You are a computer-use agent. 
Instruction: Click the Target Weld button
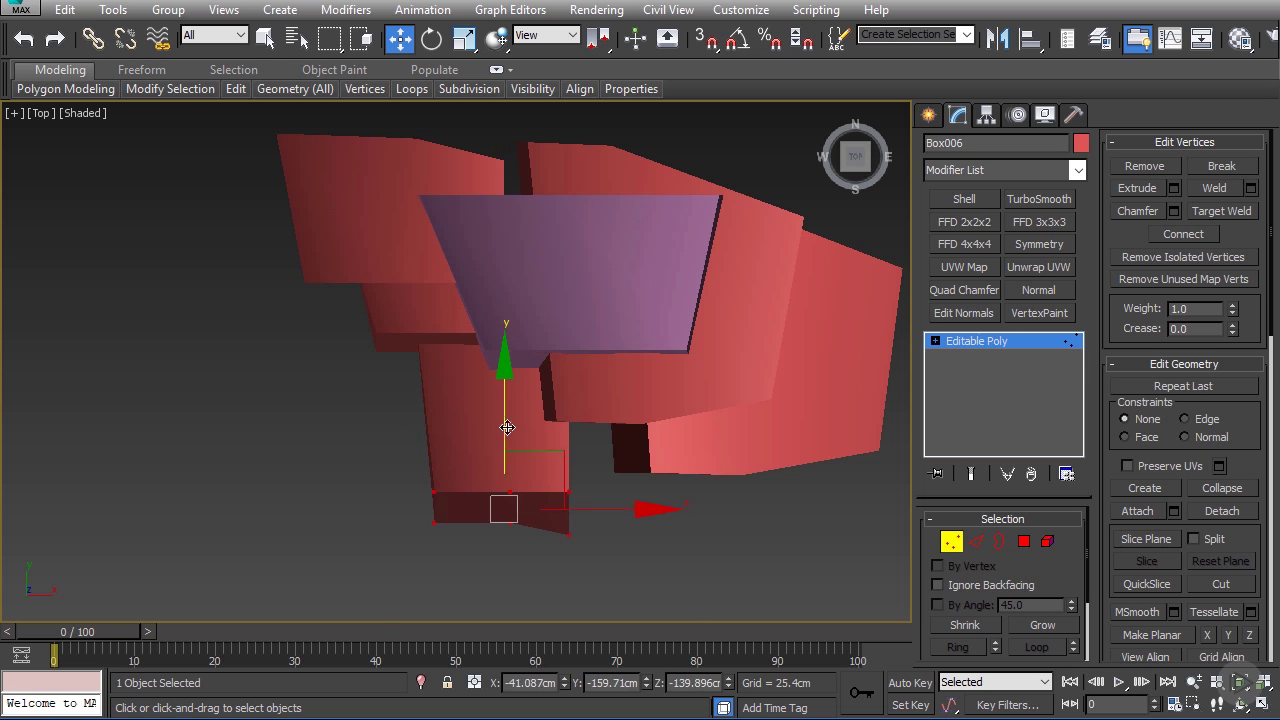pyautogui.click(x=1221, y=211)
